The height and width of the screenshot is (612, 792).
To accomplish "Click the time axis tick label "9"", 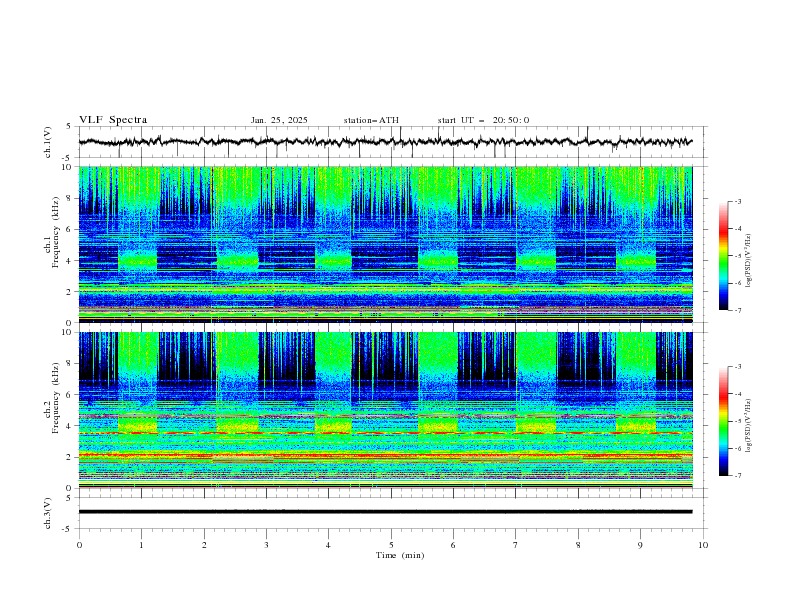I will 640,545.
